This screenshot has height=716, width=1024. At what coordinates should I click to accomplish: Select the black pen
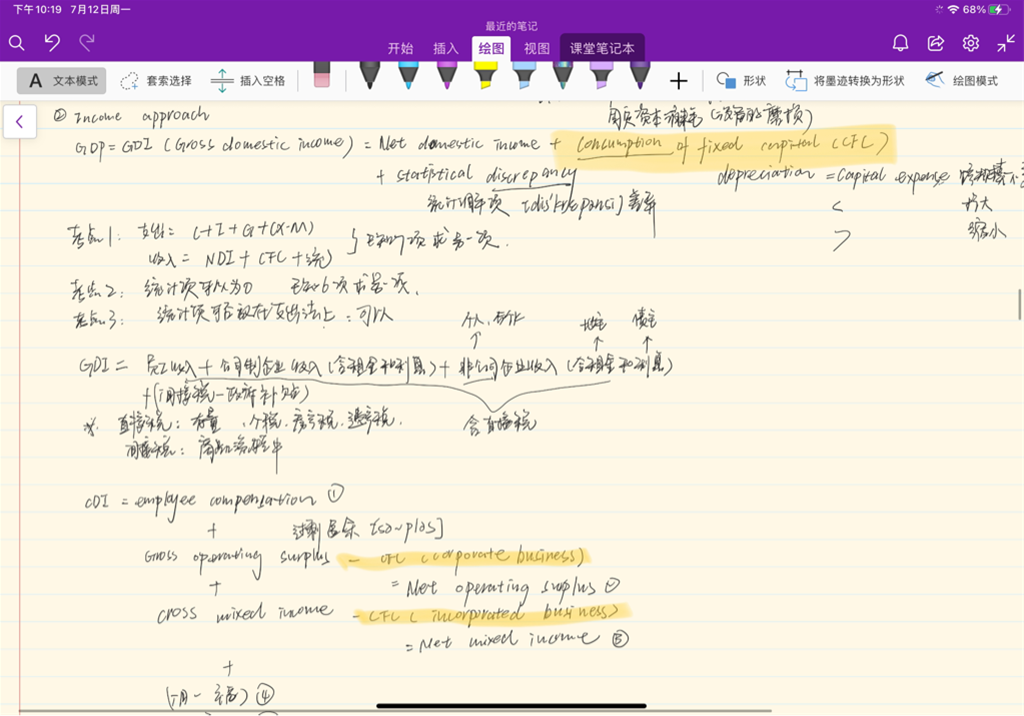click(x=369, y=76)
